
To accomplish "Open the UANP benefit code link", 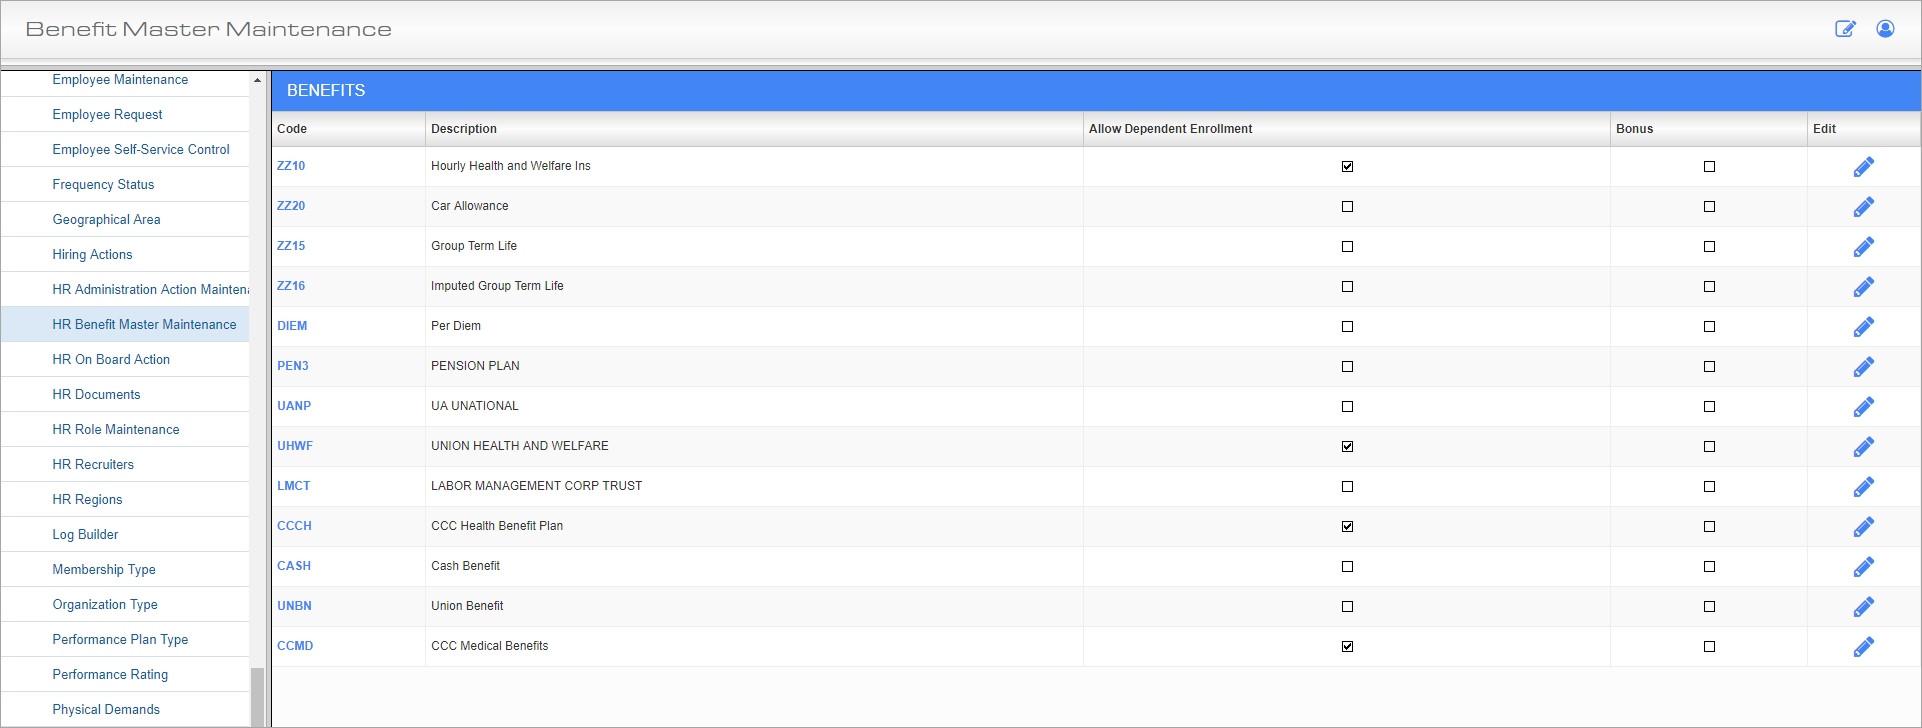I will [x=294, y=406].
